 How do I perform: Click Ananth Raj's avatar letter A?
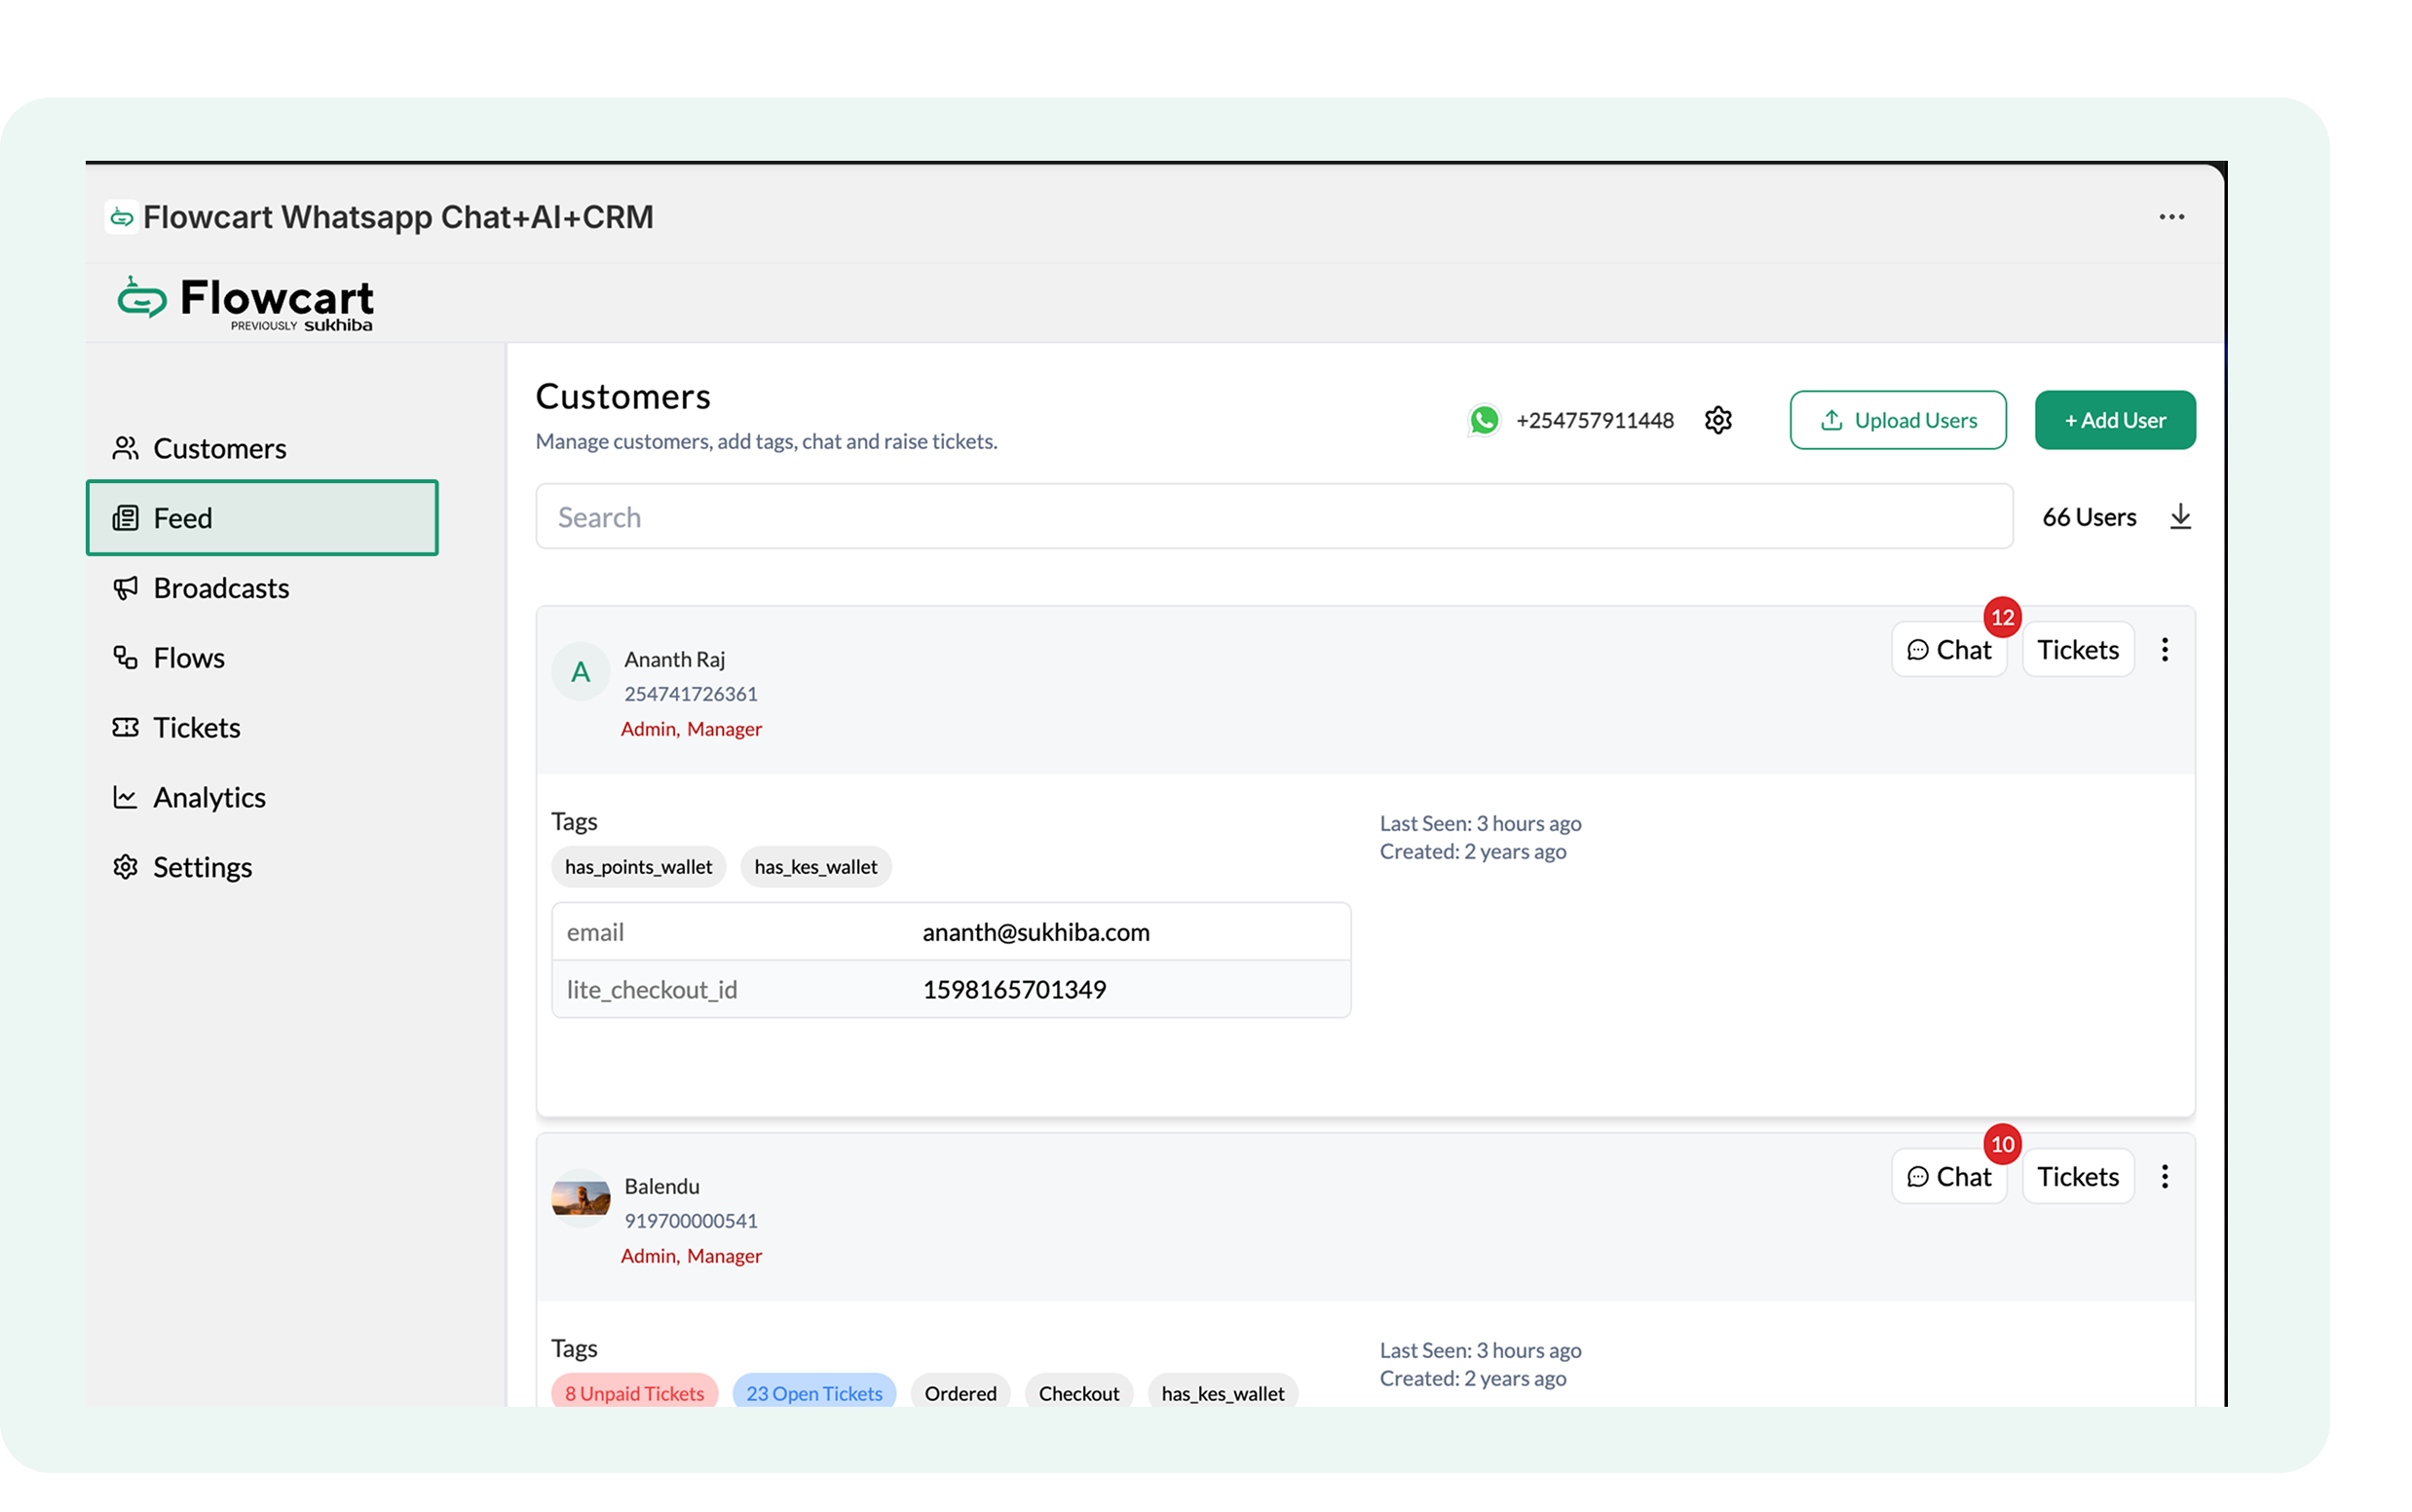click(x=580, y=672)
